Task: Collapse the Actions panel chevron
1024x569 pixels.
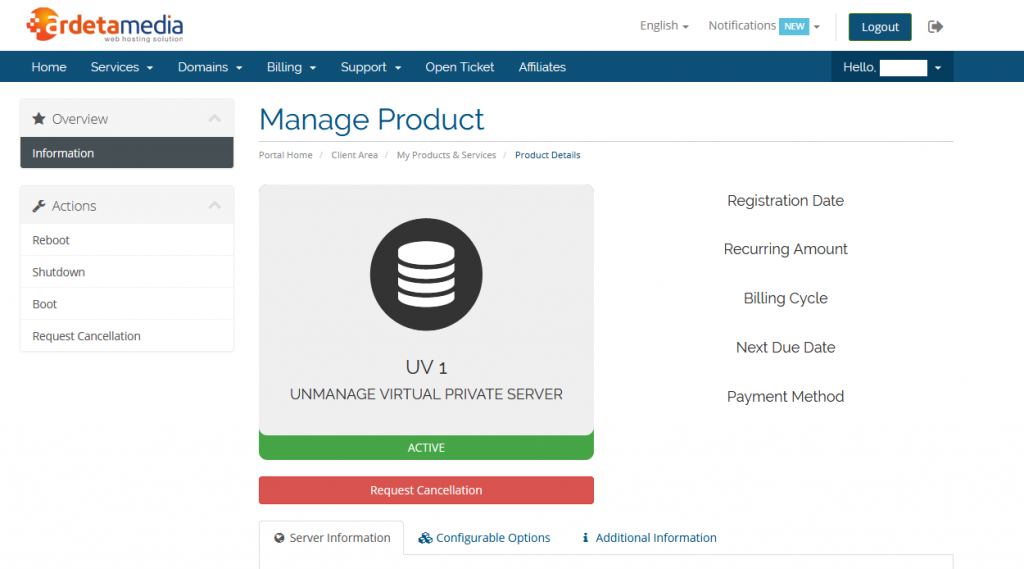Action: point(214,206)
